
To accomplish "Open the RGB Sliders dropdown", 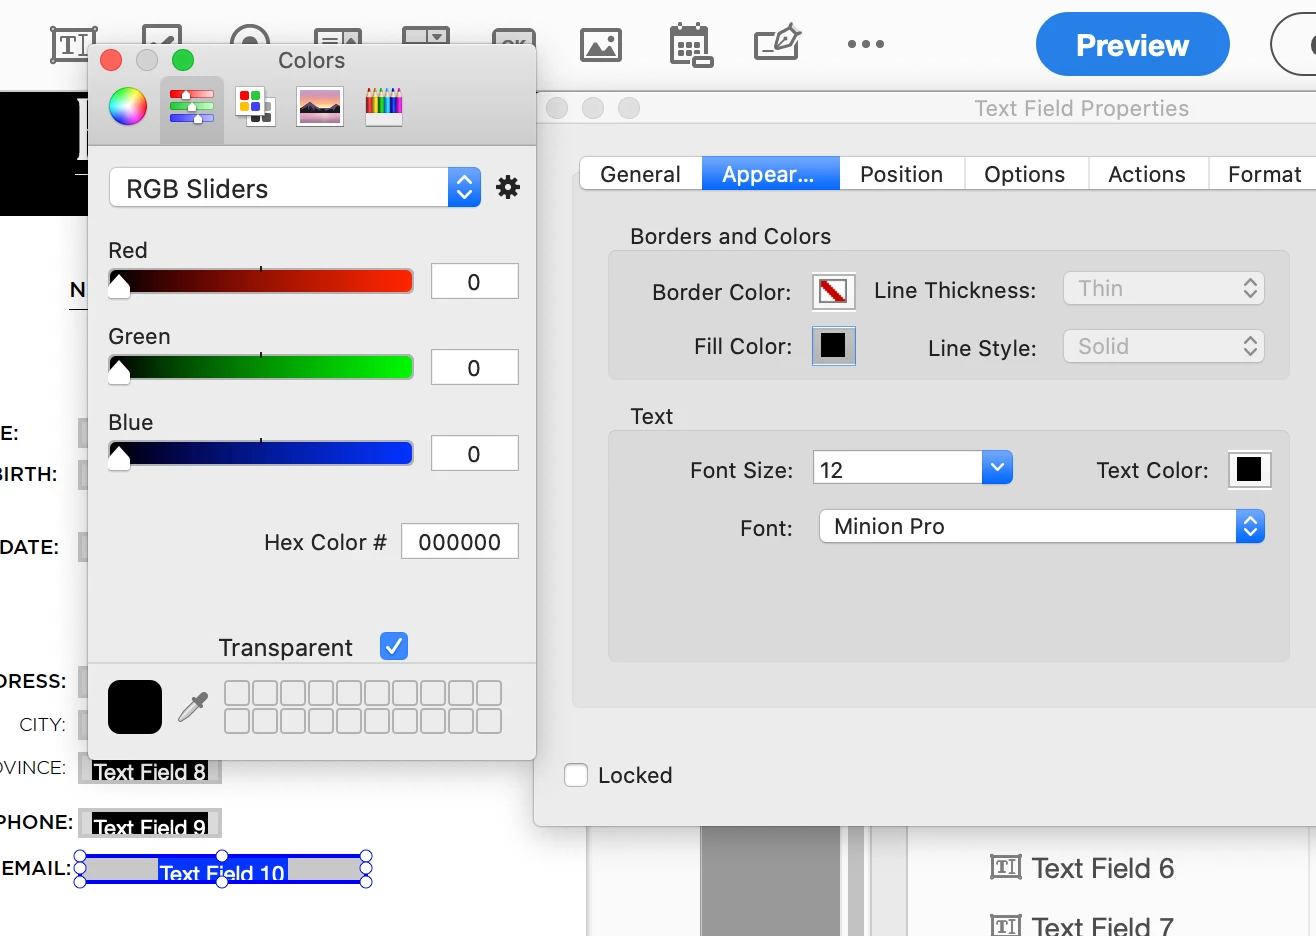I will click(295, 187).
